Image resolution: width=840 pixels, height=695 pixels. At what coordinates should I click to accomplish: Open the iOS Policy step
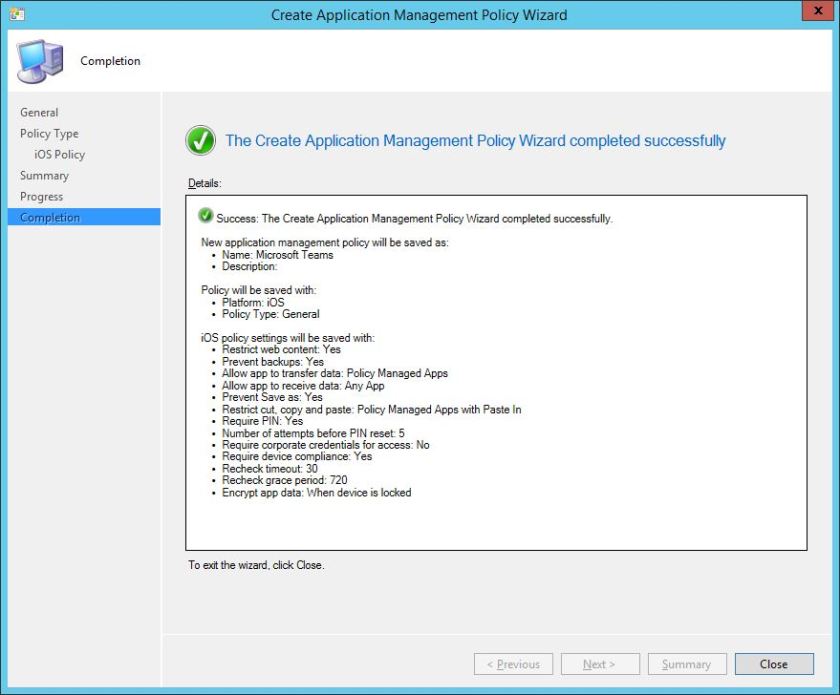coord(60,154)
